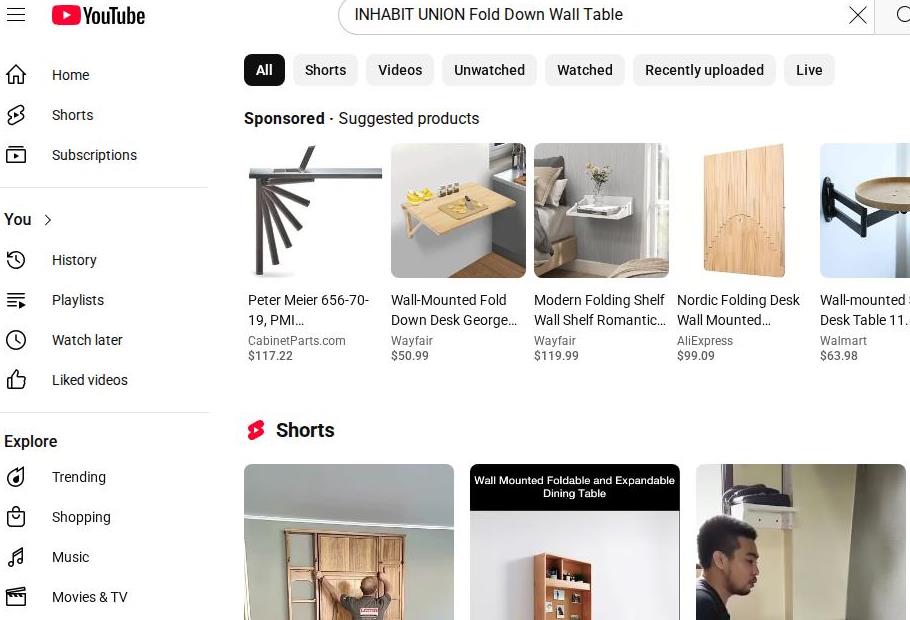The width and height of the screenshot is (910, 620).
Task: Open Subscriptions in the sidebar
Action: 94,155
